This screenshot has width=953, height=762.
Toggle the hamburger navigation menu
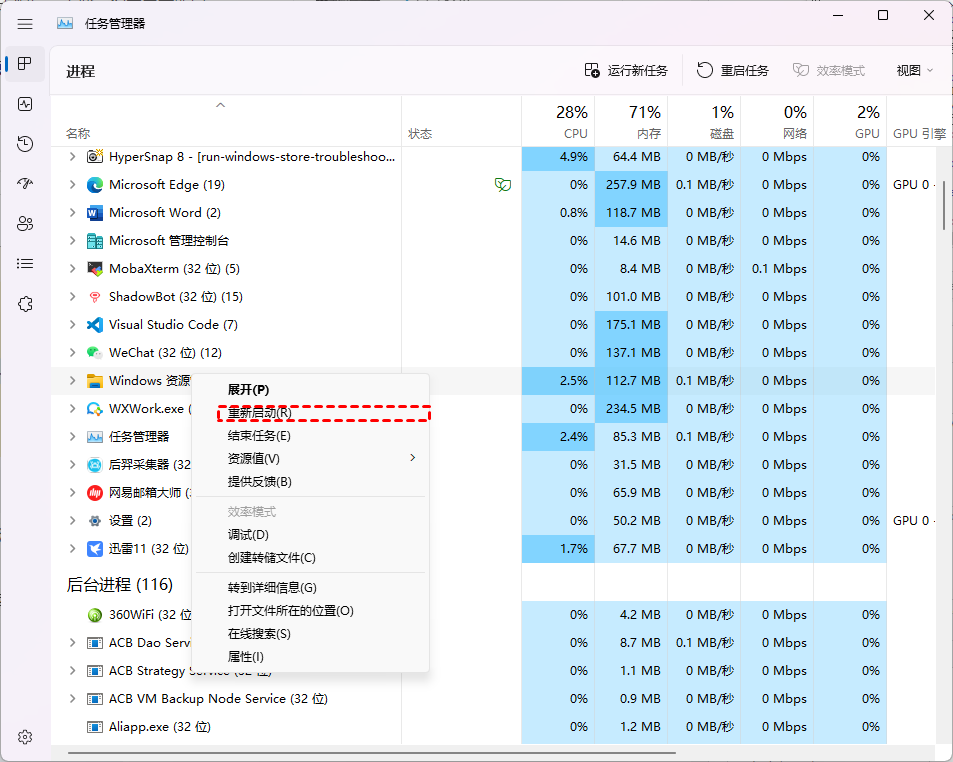25,24
